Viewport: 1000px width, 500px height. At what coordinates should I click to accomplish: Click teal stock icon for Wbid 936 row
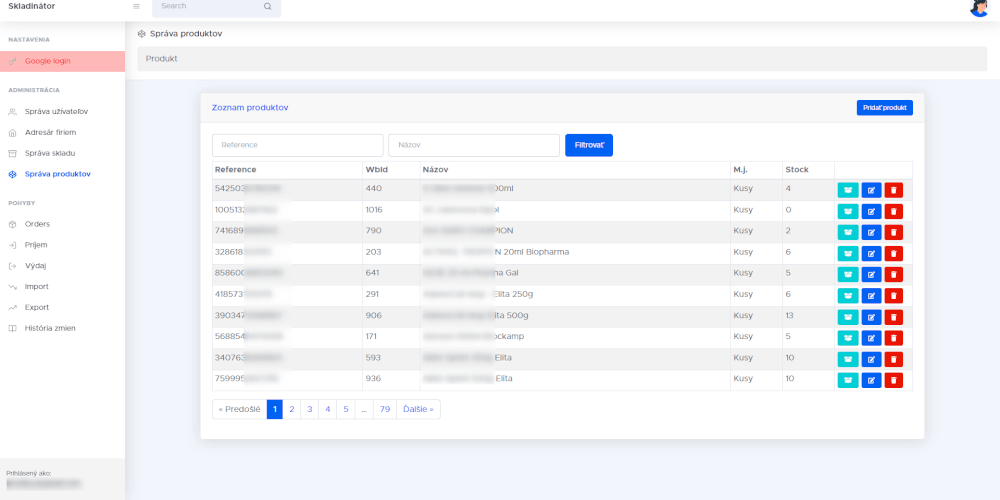(848, 380)
